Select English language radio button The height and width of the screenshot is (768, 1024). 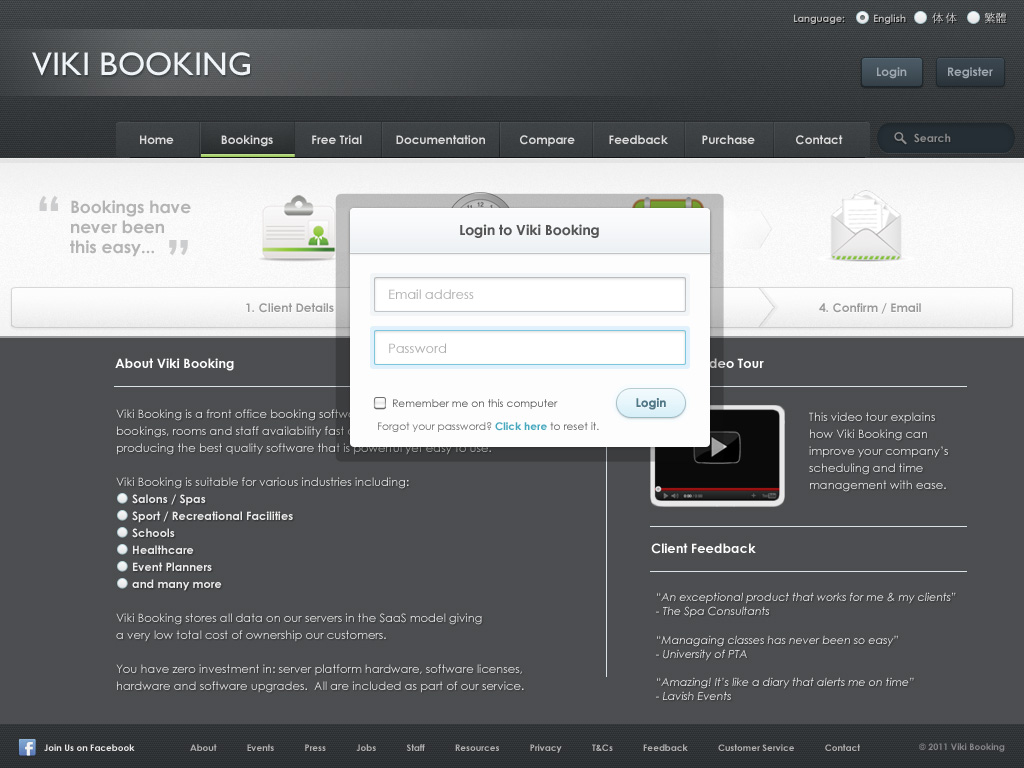tap(862, 18)
